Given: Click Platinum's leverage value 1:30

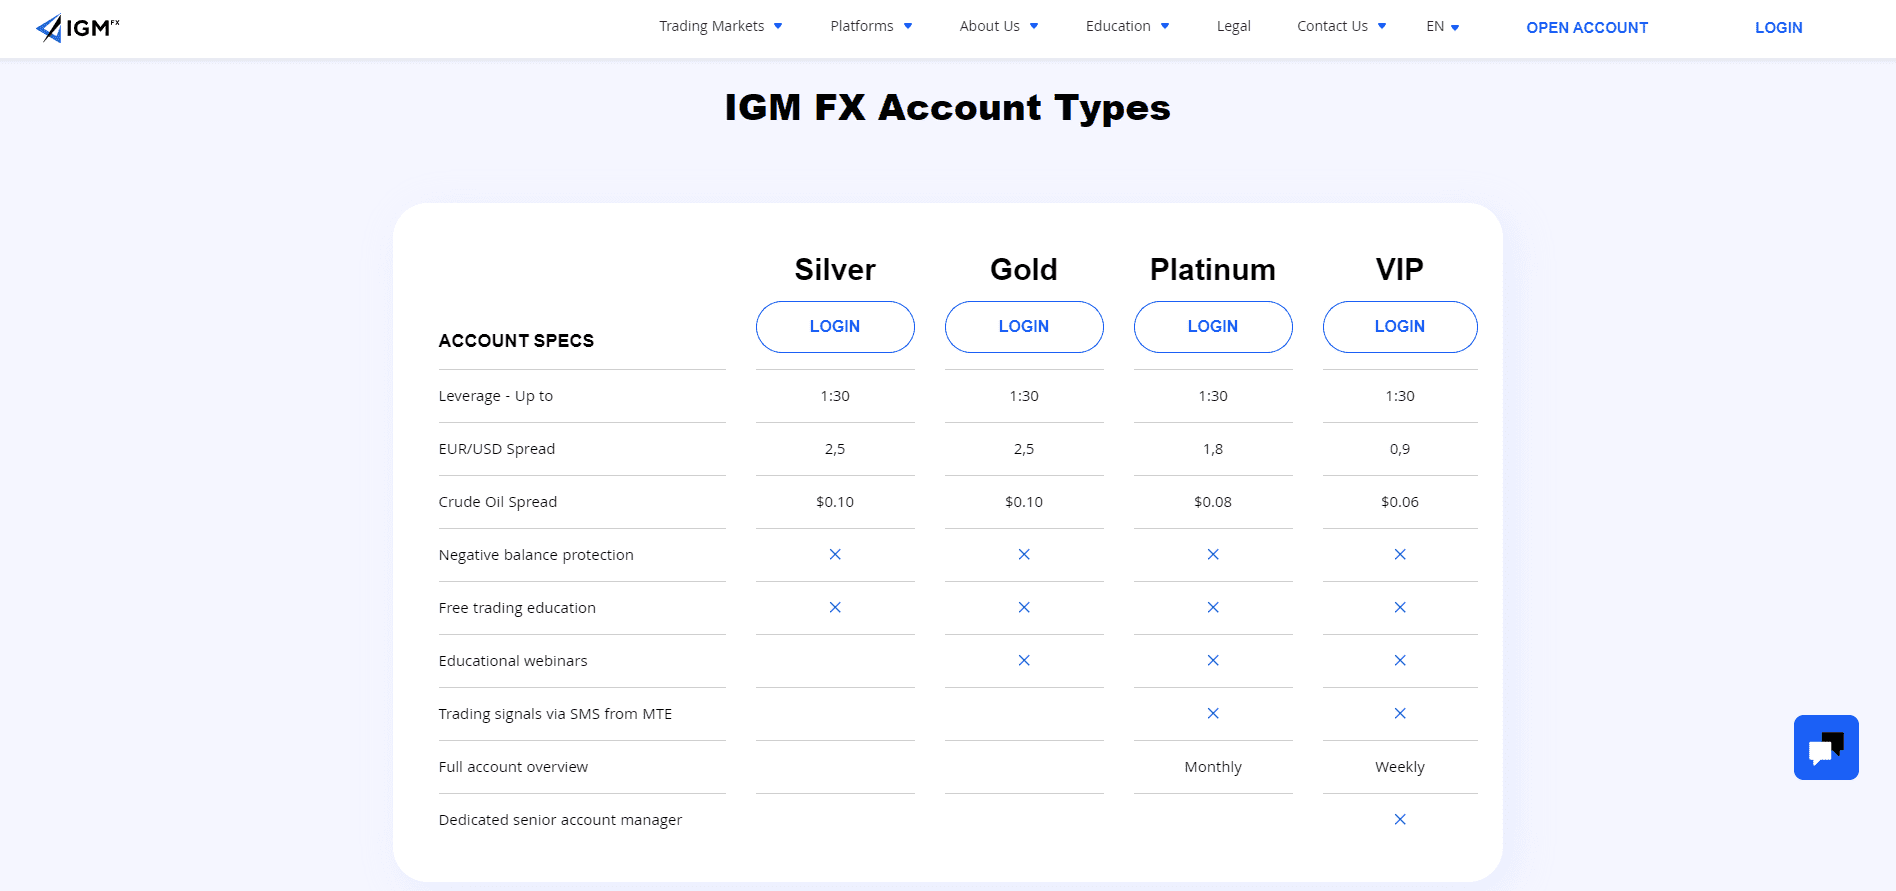Looking at the screenshot, I should coord(1213,396).
